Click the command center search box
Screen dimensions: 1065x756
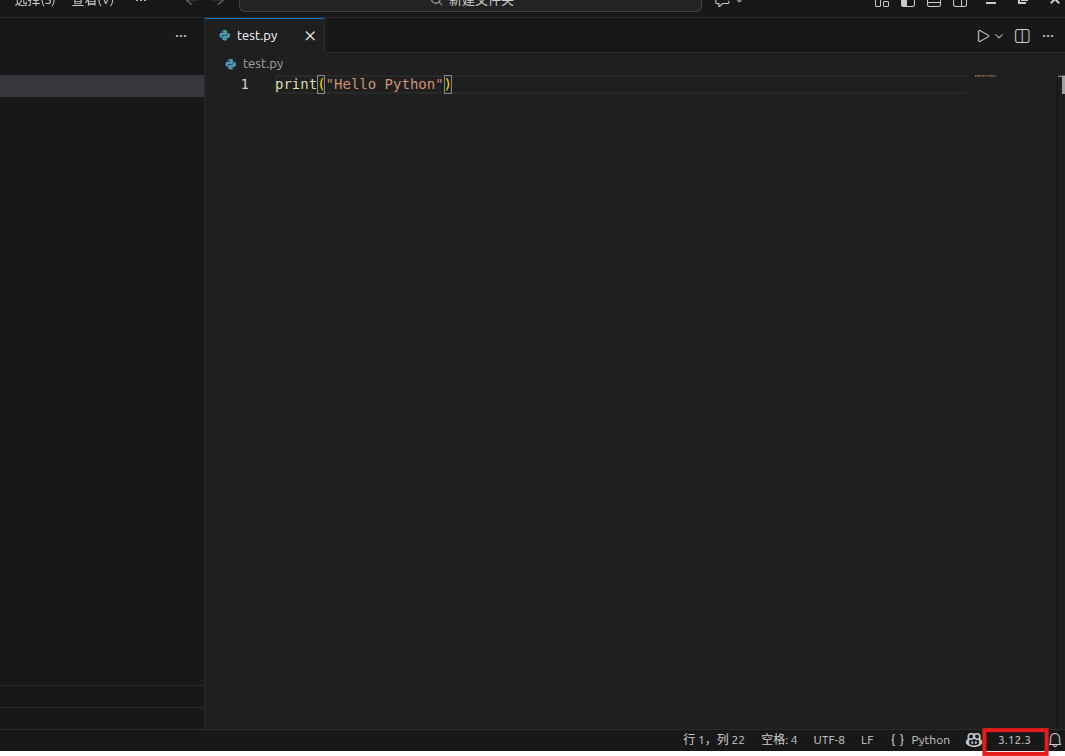[470, 3]
